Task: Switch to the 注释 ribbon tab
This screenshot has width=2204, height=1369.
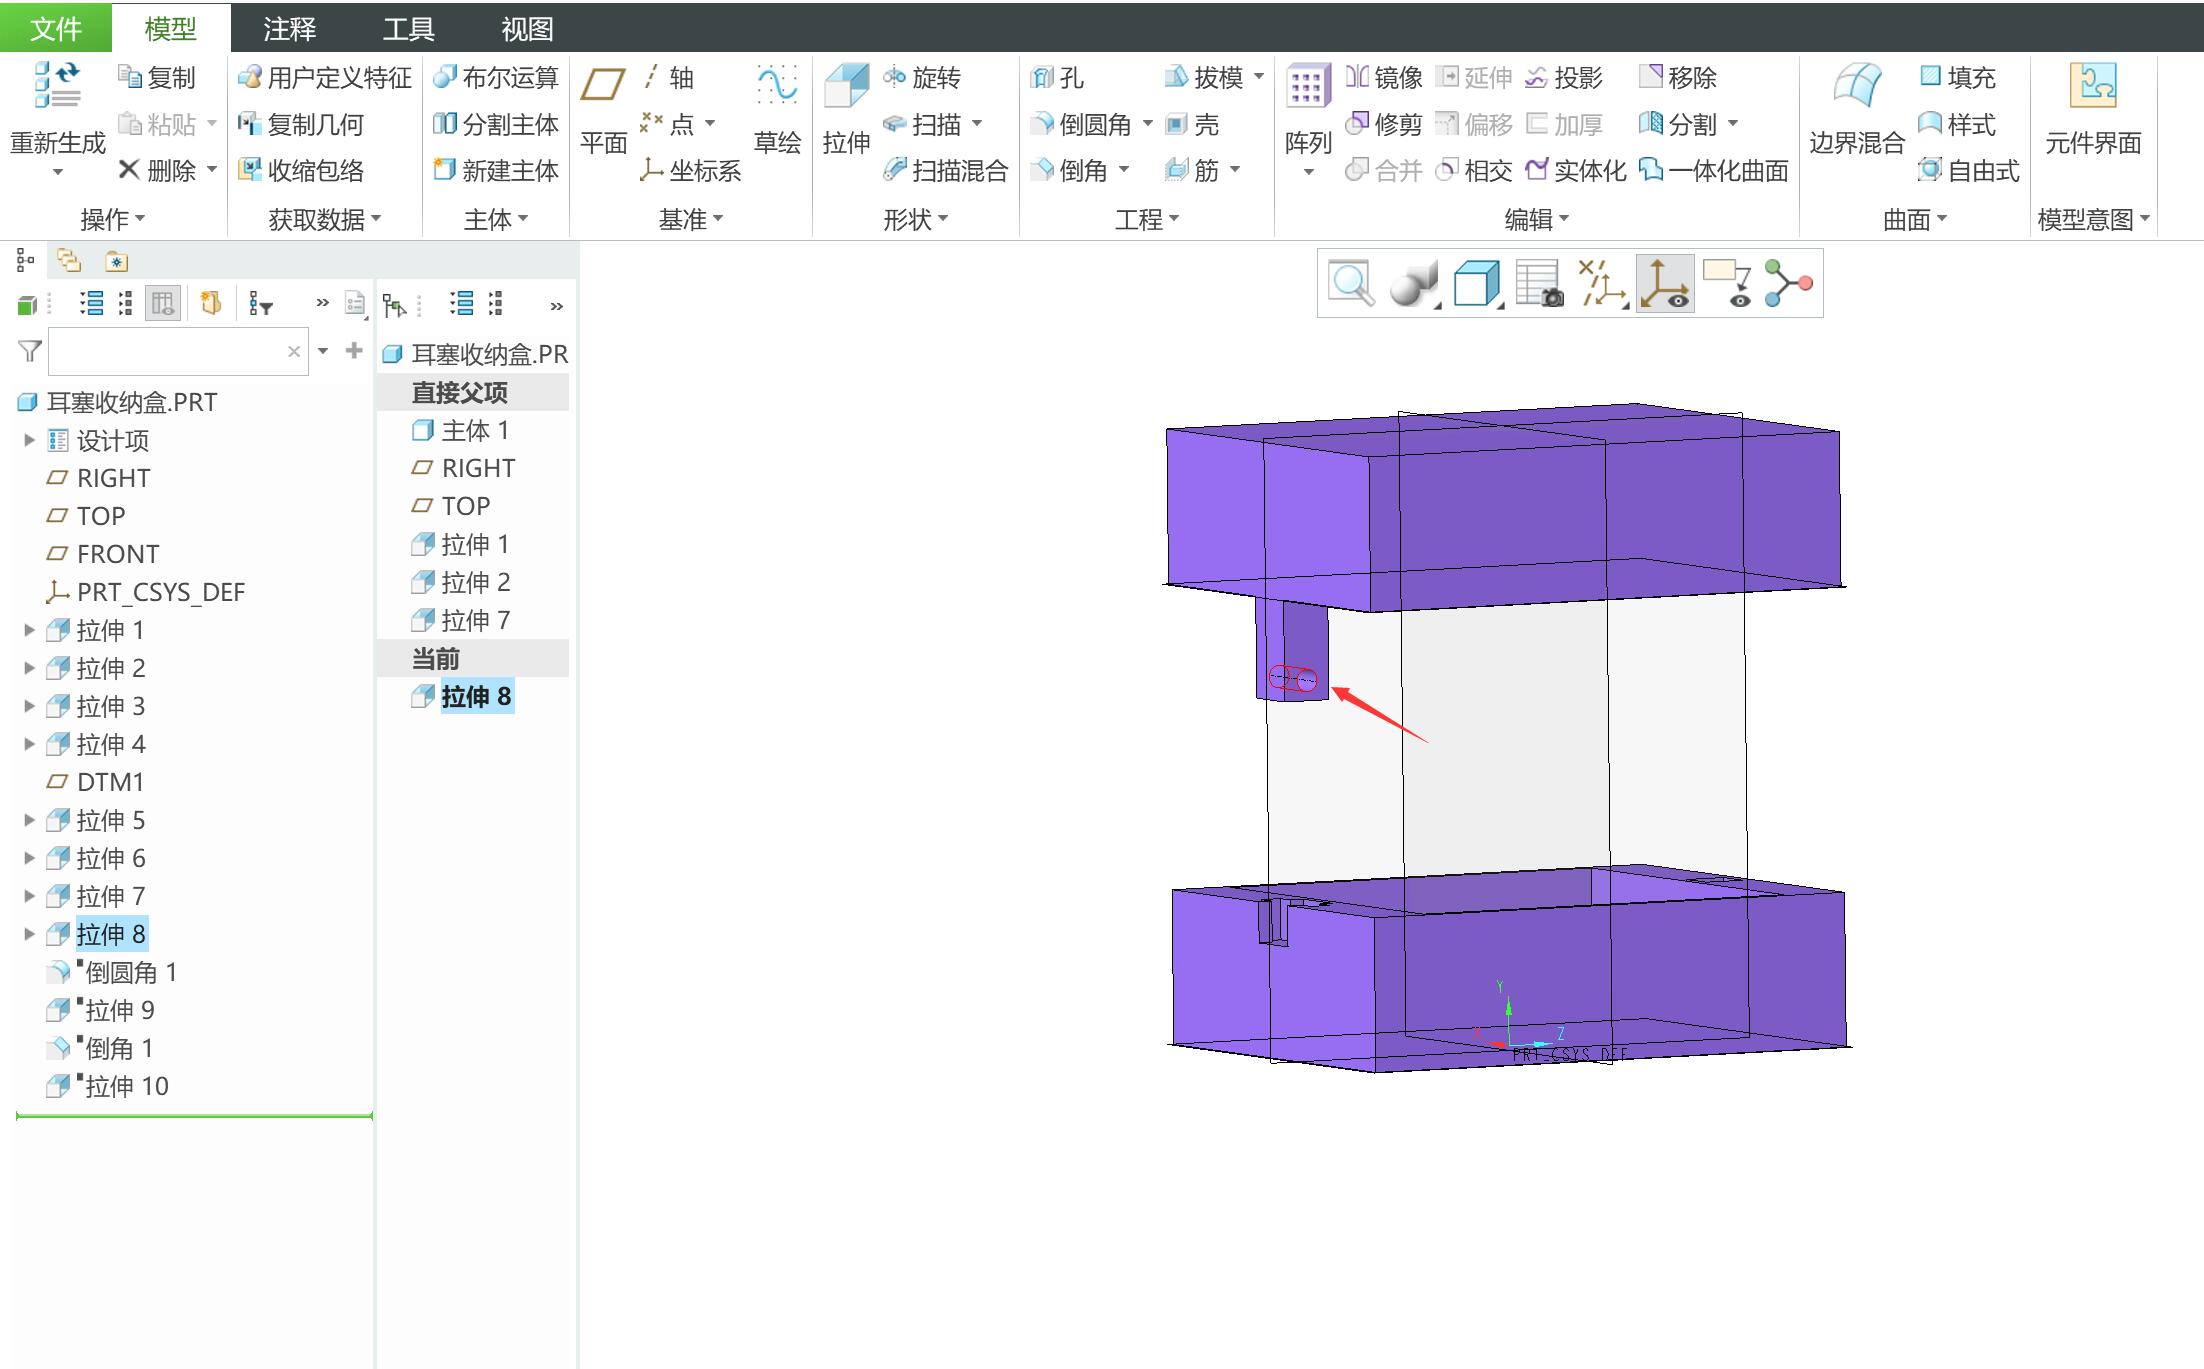Action: pos(289,28)
